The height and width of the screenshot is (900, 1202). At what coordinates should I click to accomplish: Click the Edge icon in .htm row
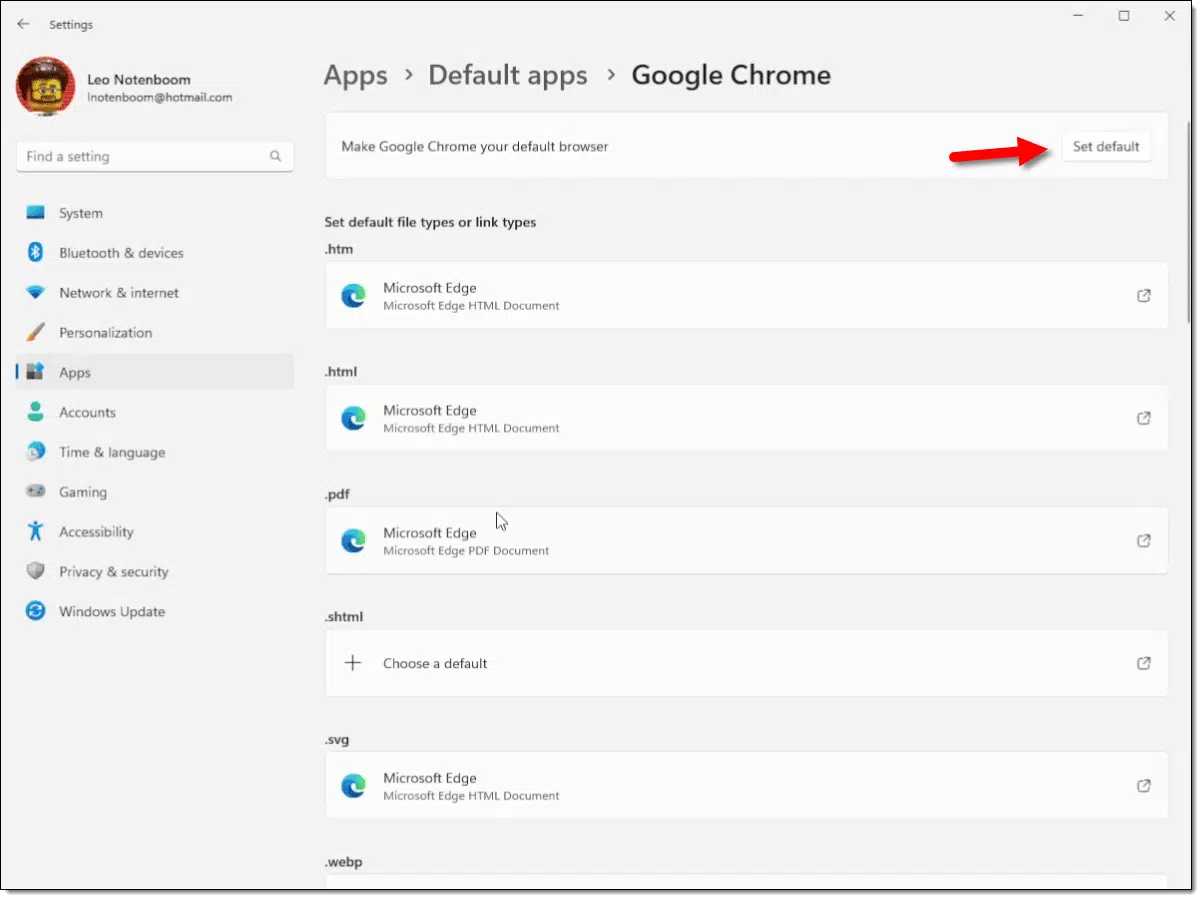(x=353, y=296)
